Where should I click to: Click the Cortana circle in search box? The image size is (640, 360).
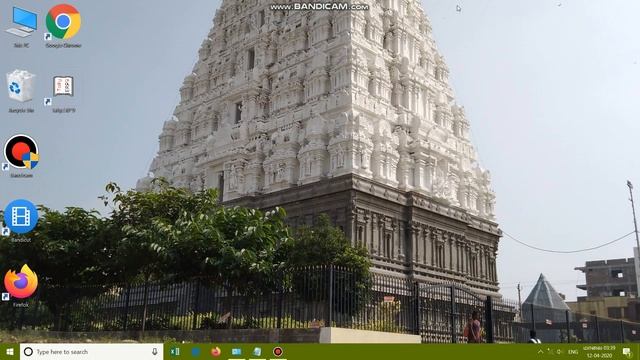pyautogui.click(x=28, y=352)
